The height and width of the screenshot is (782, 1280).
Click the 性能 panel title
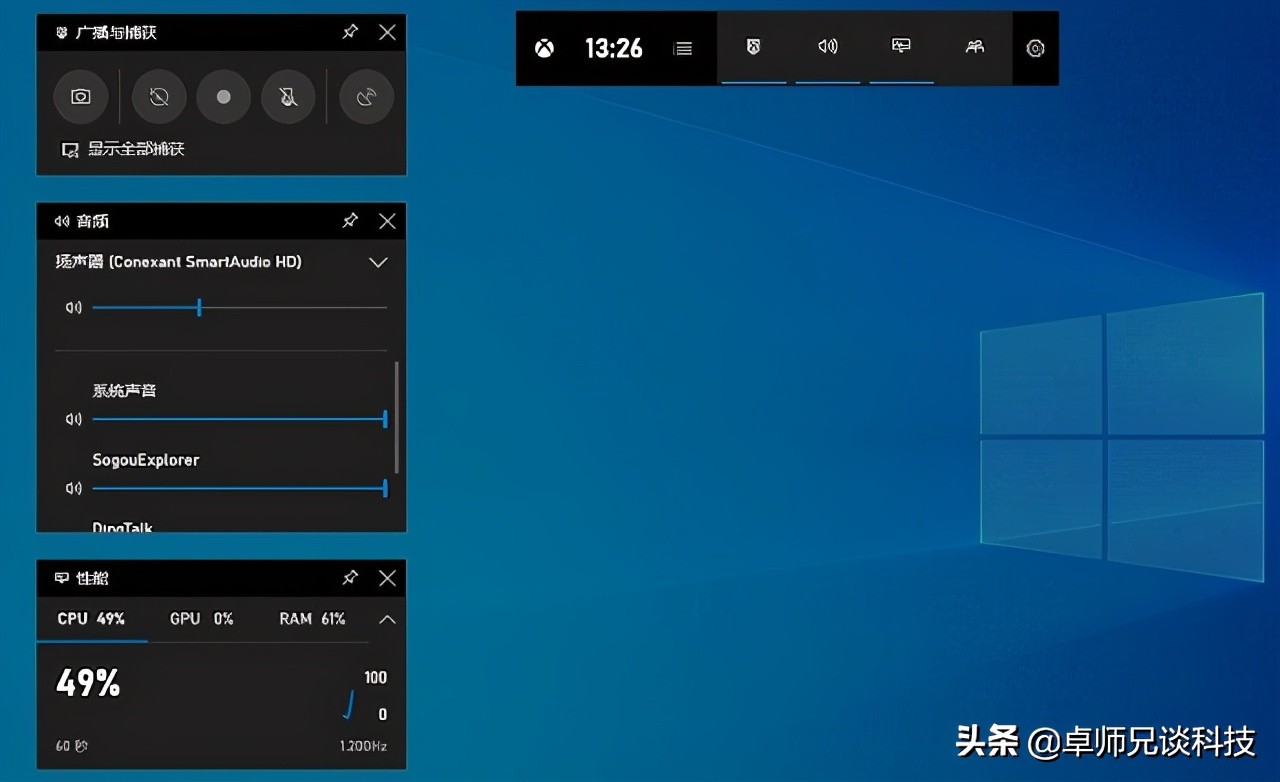(x=92, y=578)
